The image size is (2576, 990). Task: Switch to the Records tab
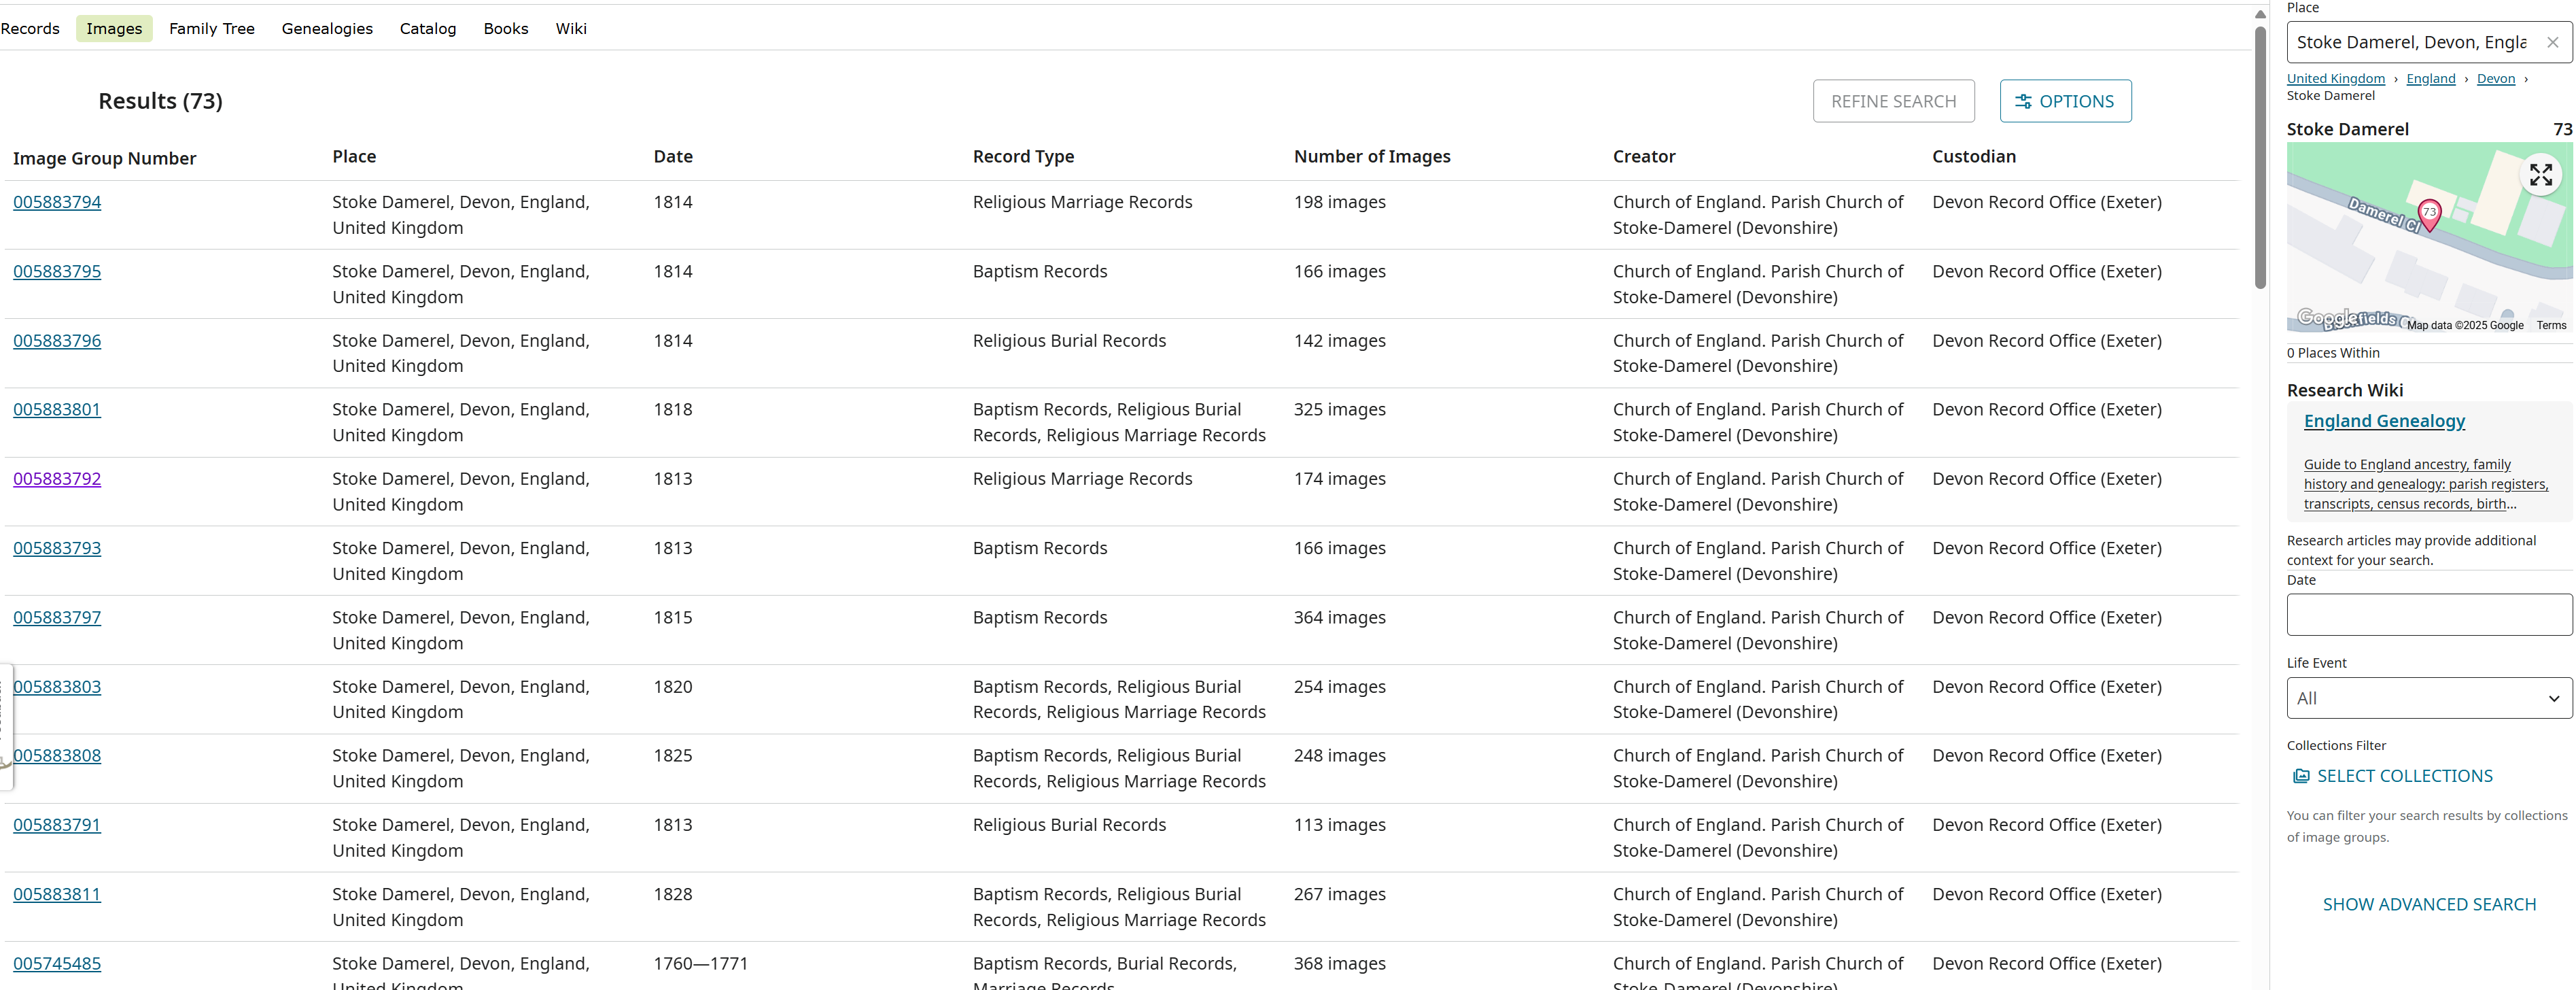[30, 28]
